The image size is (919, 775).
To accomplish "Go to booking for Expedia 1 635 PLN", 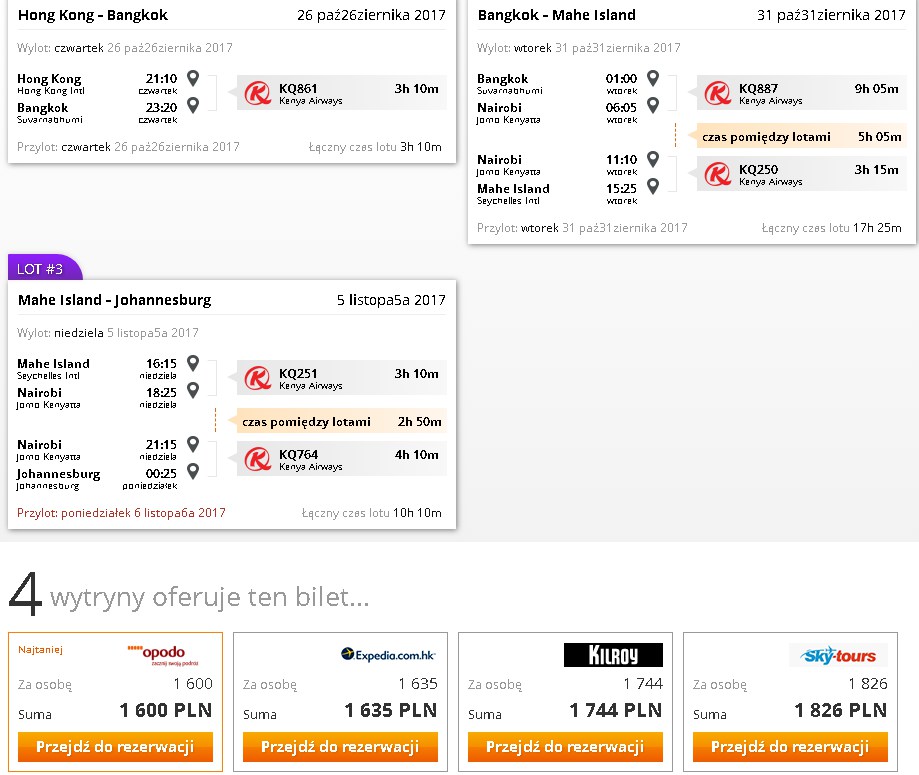I will tap(341, 747).
